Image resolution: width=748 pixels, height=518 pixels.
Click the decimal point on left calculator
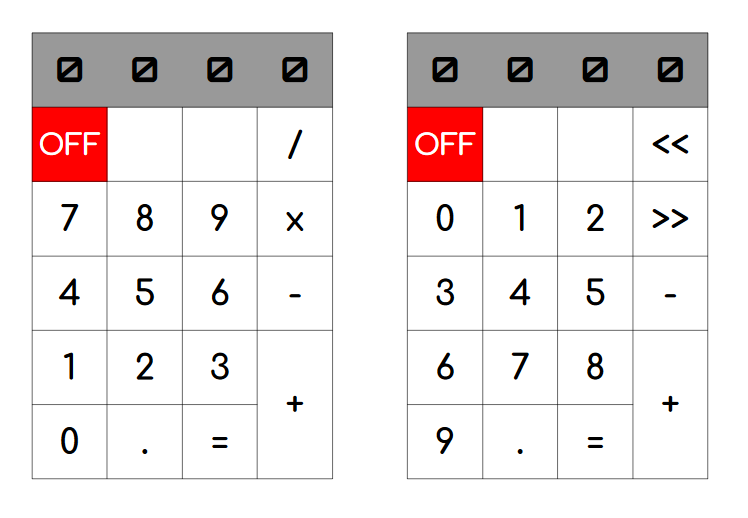[x=145, y=442]
